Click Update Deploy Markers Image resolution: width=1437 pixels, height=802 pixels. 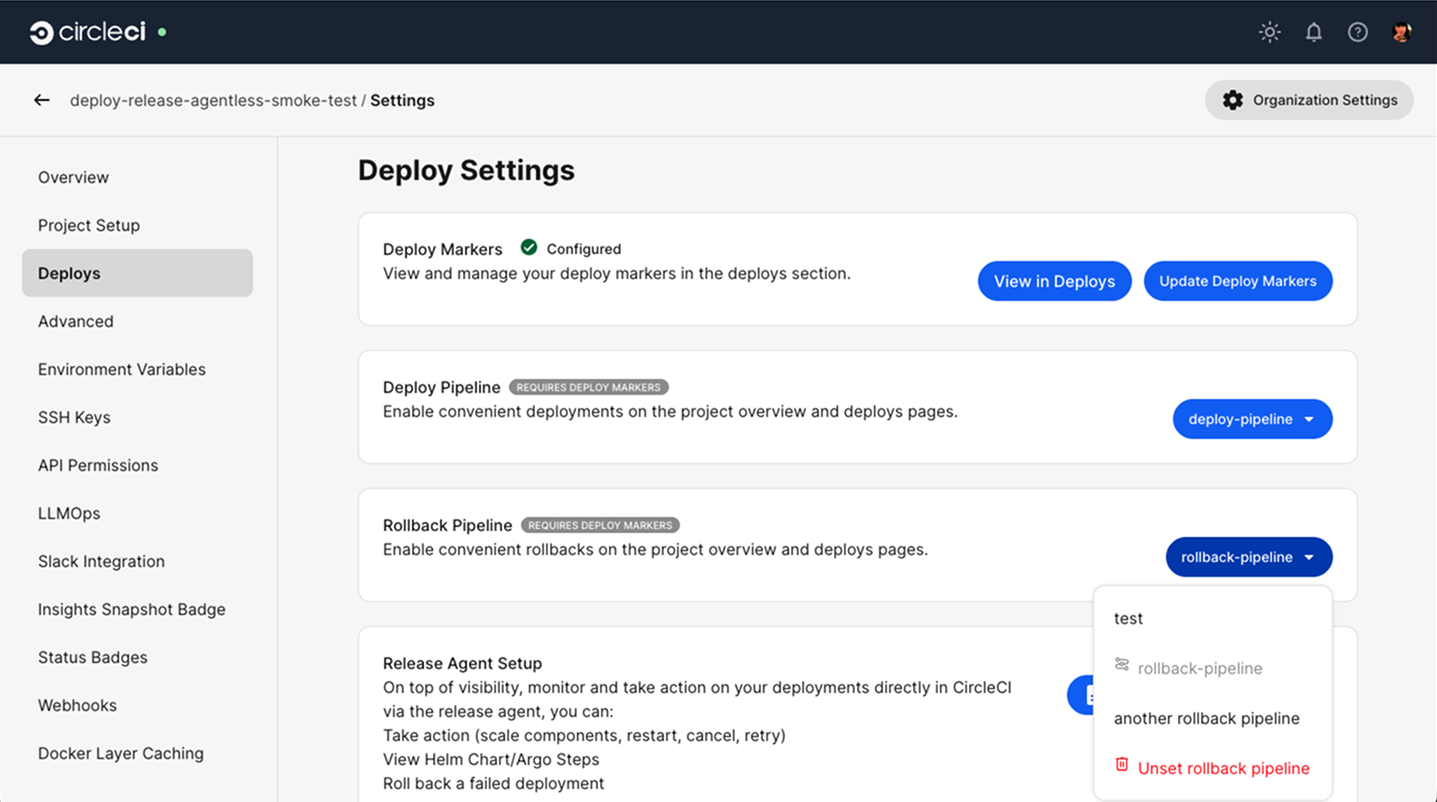click(1238, 281)
